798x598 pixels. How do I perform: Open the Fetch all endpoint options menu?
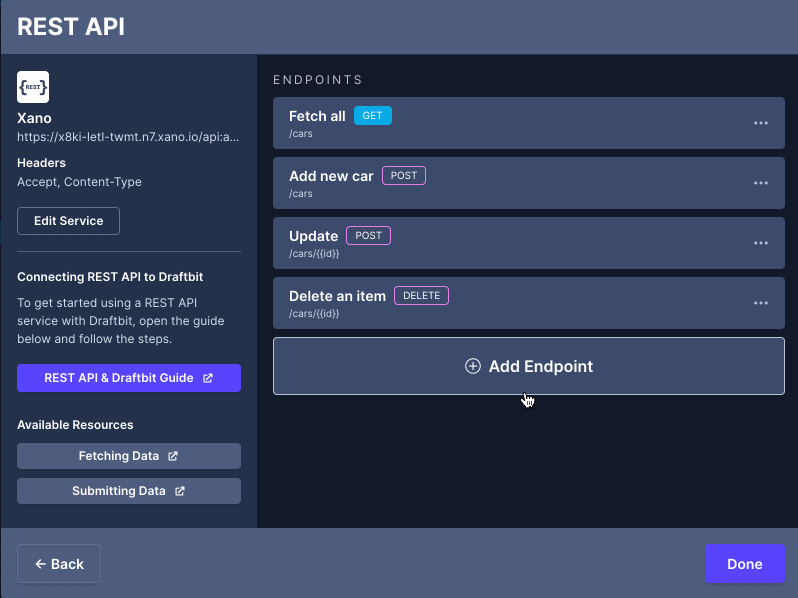pos(760,123)
